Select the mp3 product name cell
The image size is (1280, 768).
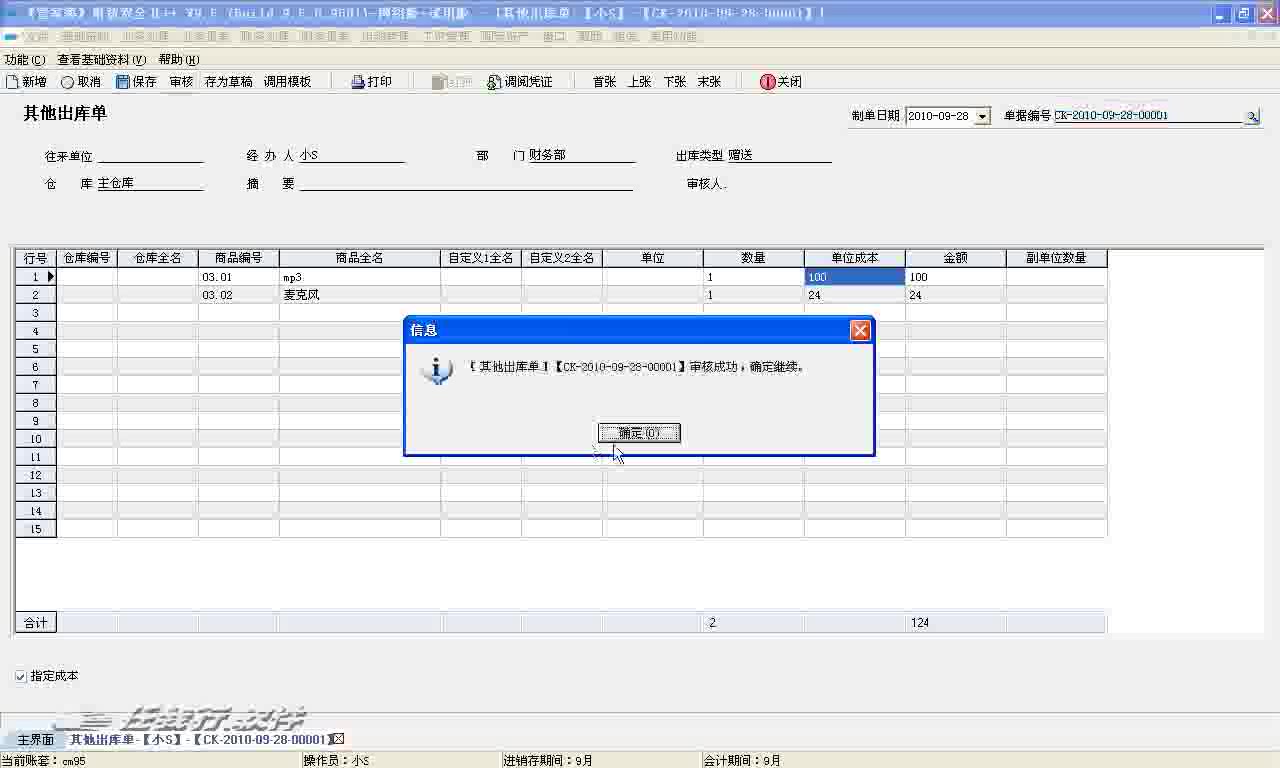click(360, 277)
